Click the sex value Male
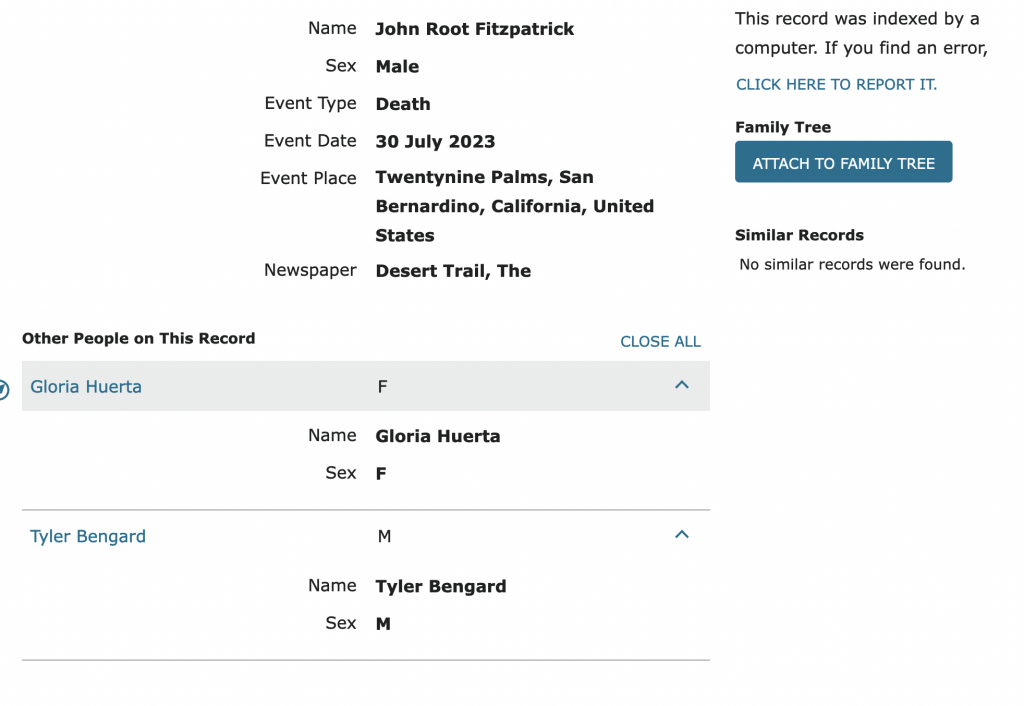The width and height of the screenshot is (1024, 706). (397, 67)
